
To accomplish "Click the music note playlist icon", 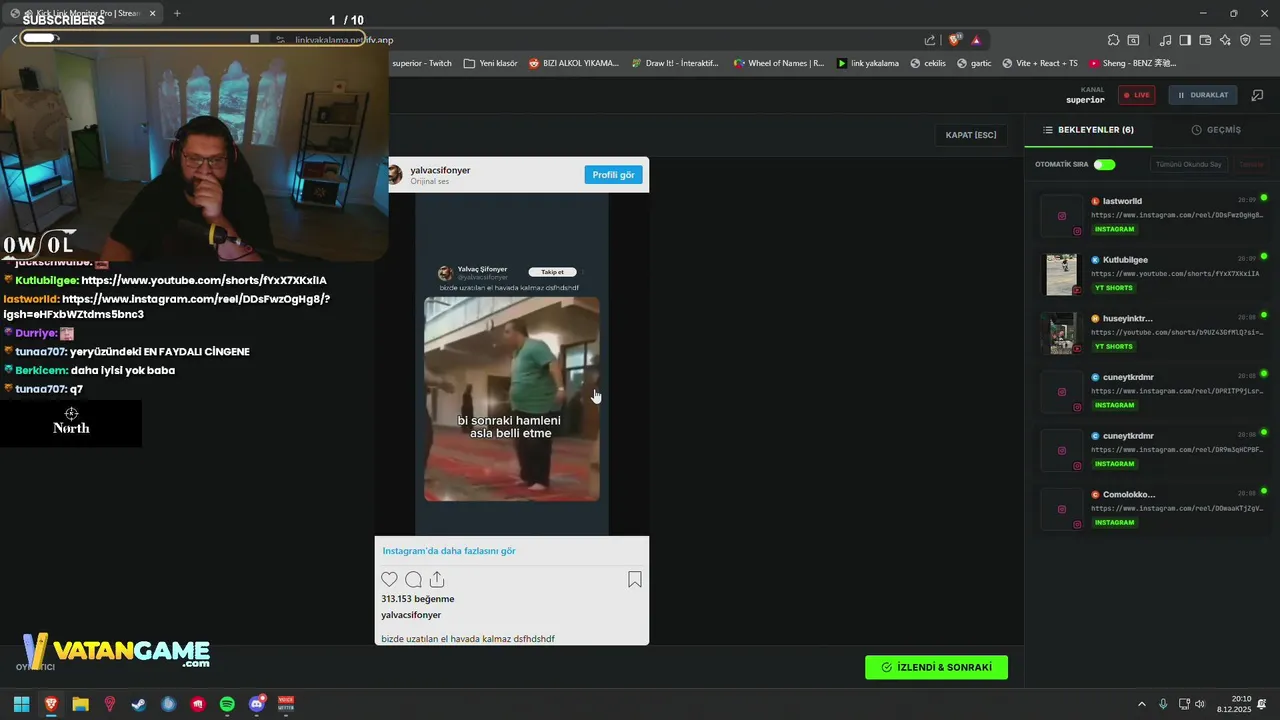I will pos(1166,40).
